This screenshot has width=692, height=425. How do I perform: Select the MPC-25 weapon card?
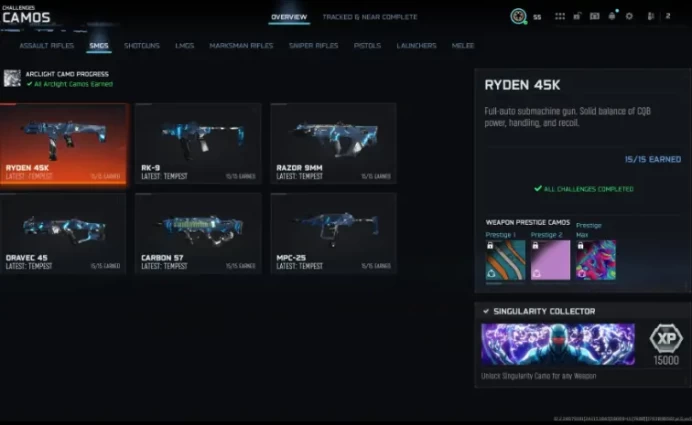pos(333,233)
